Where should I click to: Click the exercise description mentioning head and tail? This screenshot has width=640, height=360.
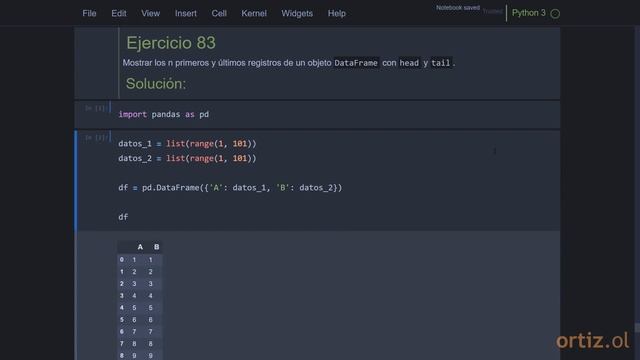pyautogui.click(x=289, y=63)
